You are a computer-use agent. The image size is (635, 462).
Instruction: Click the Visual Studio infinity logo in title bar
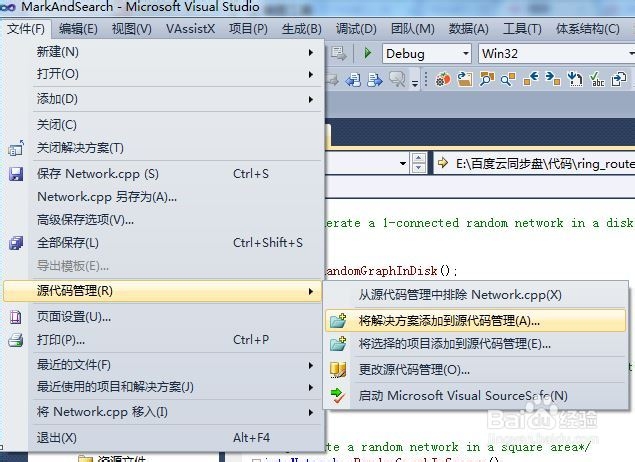[8, 6]
